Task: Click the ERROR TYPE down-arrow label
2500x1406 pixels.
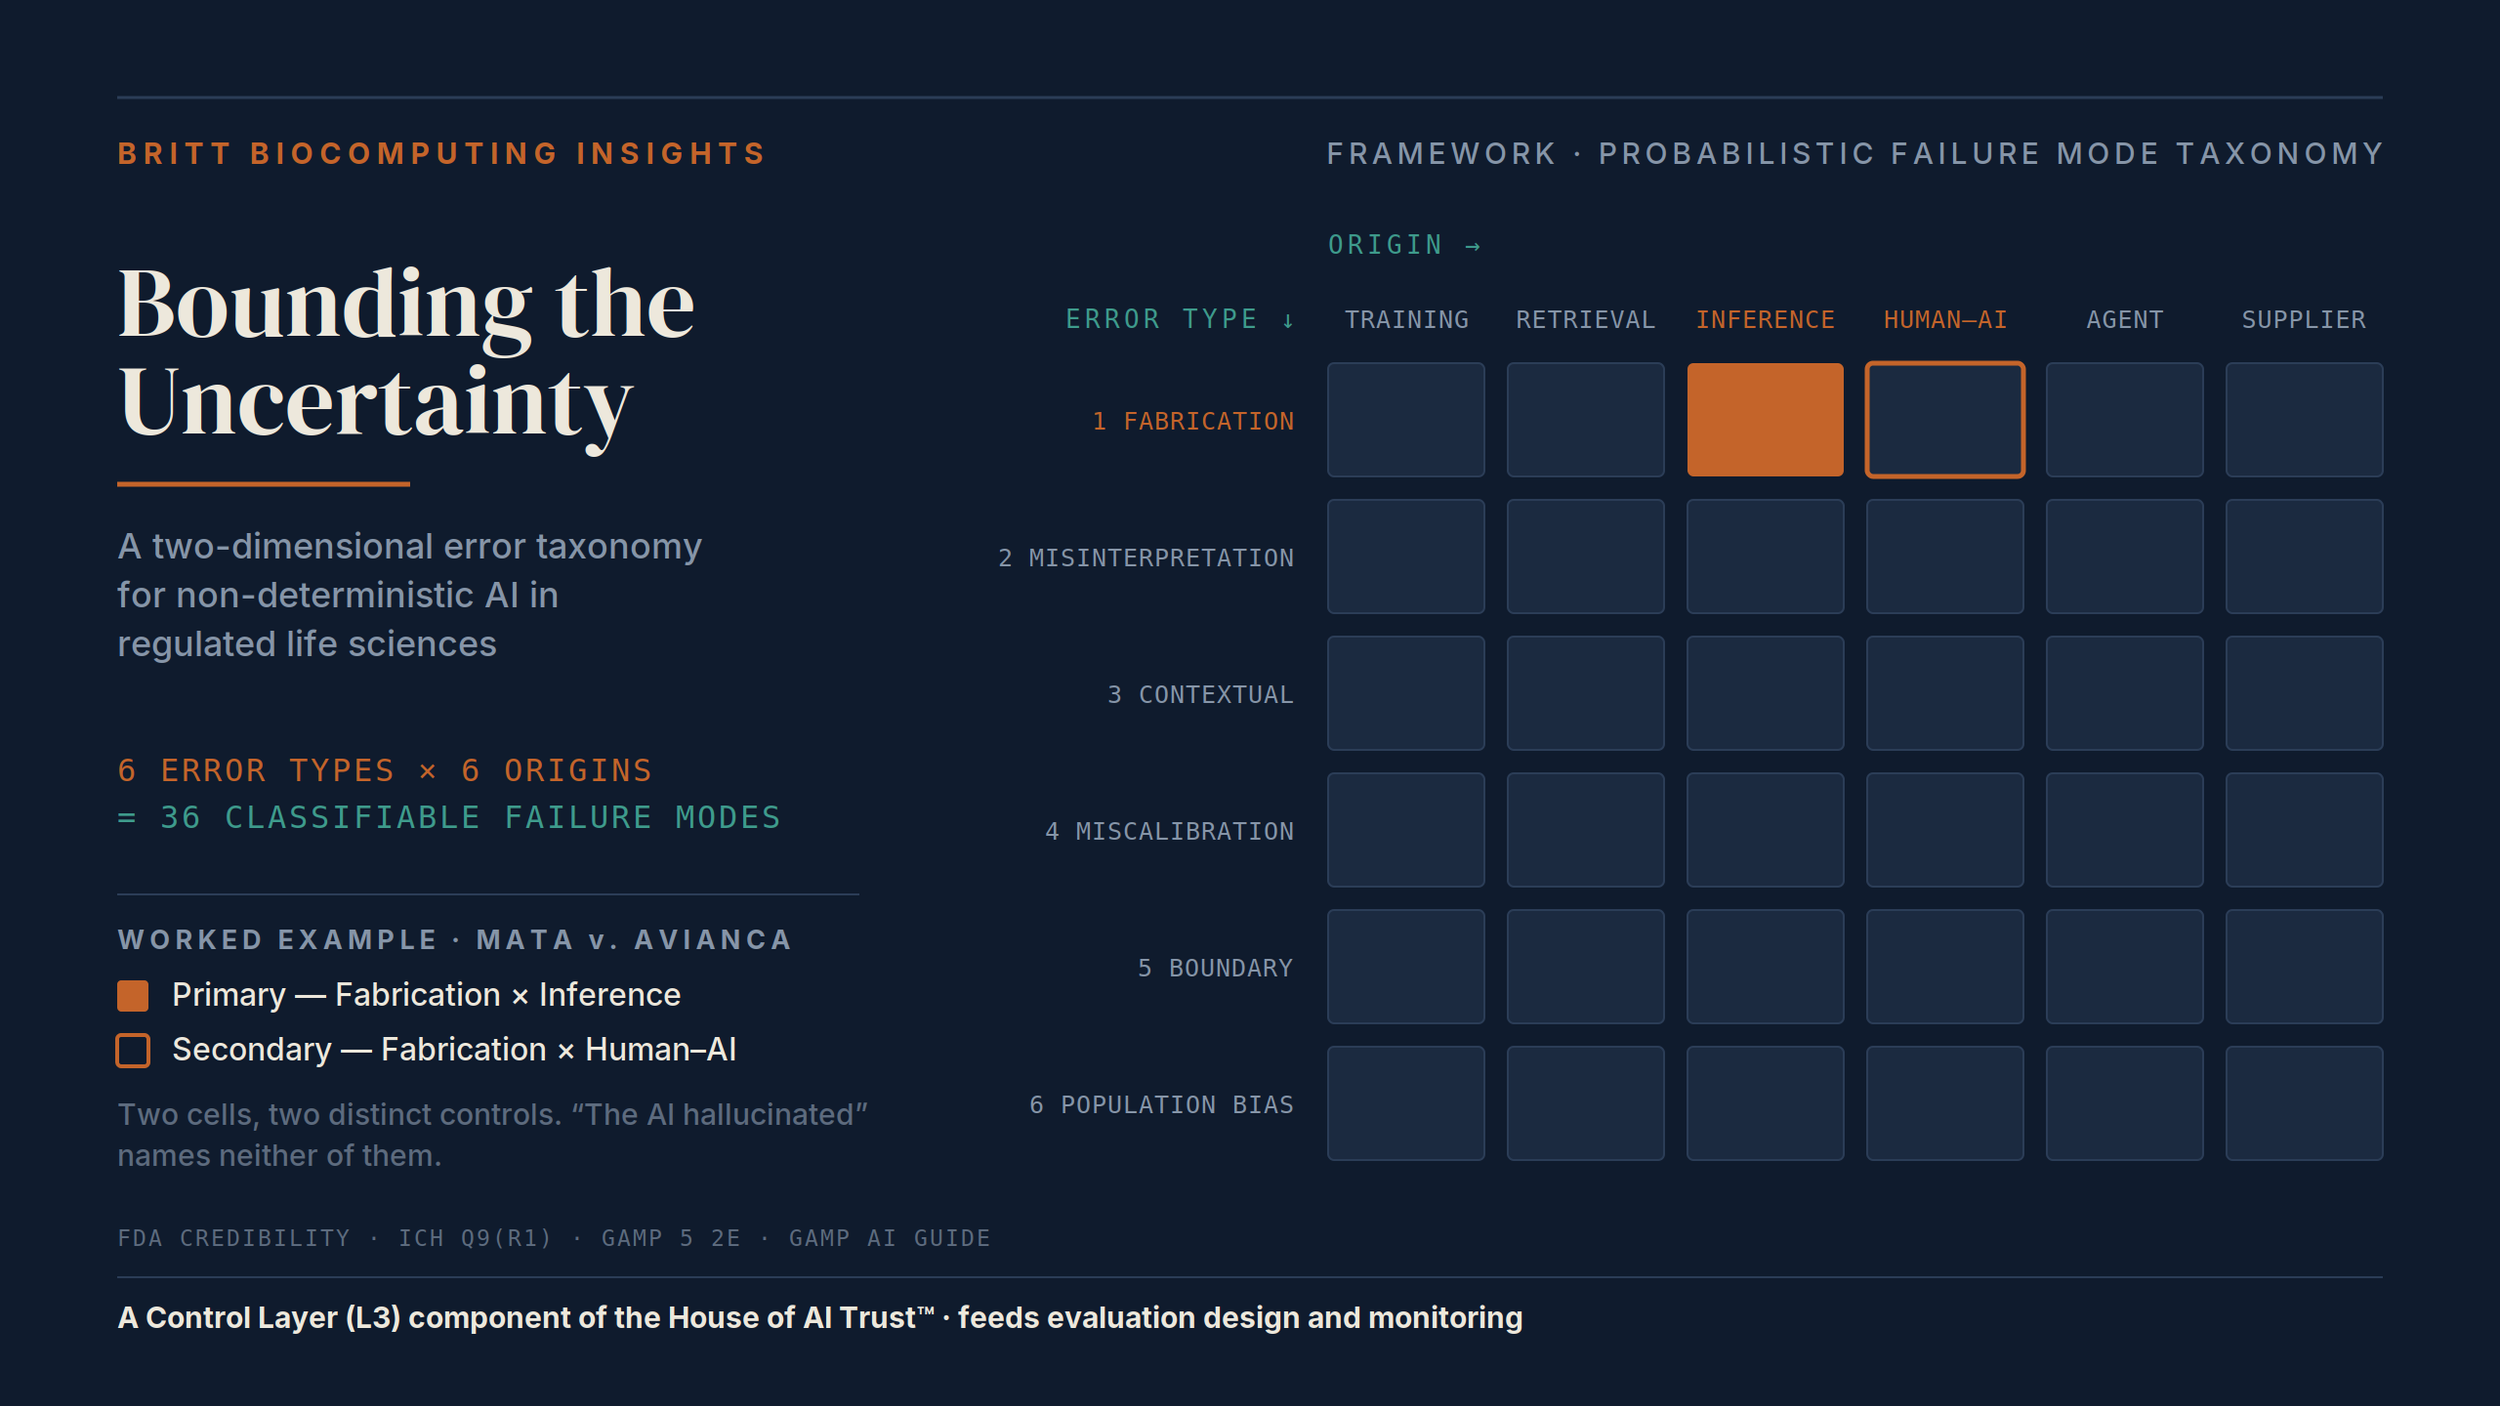Action: 1180,319
